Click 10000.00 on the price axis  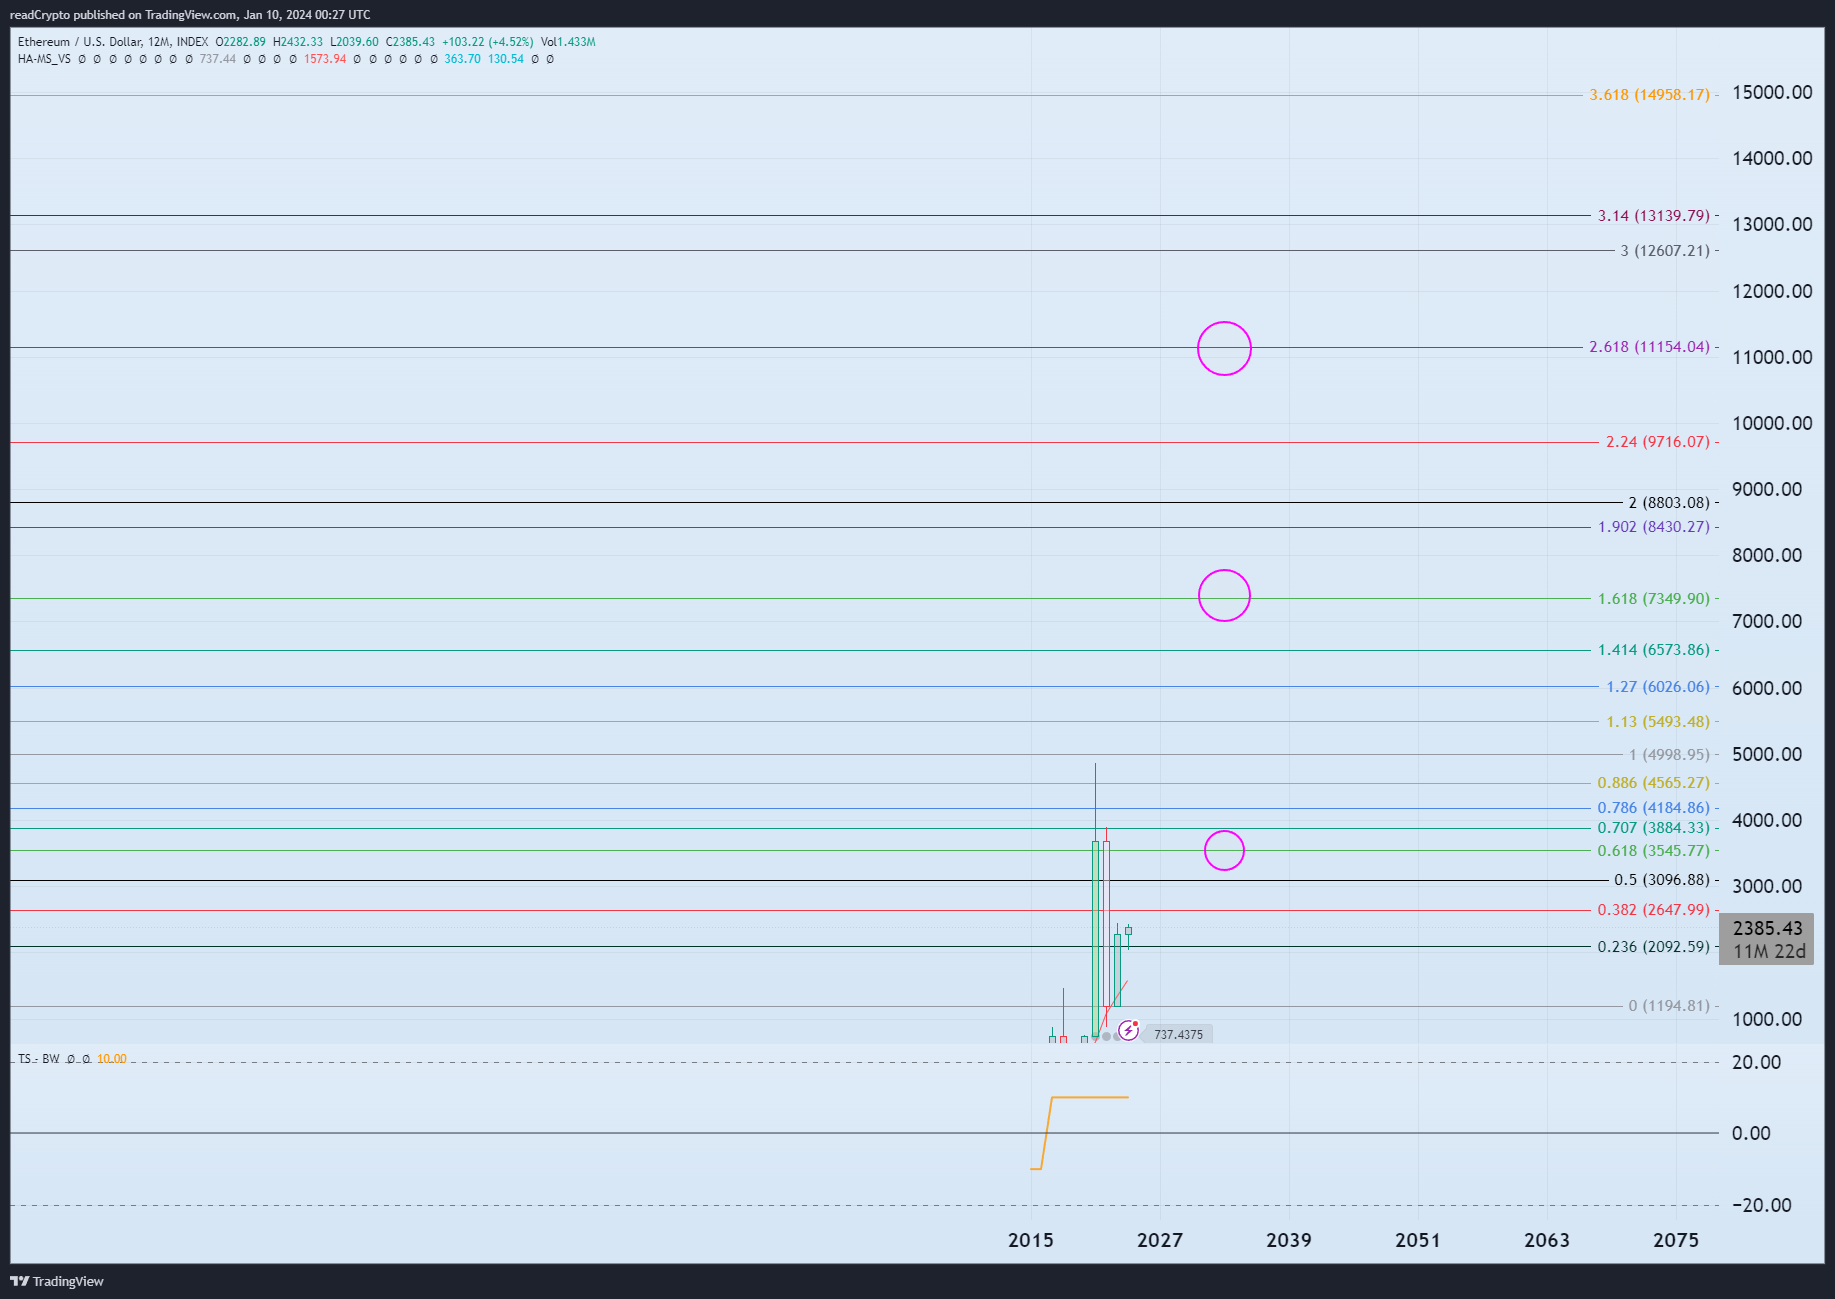[x=1772, y=423]
